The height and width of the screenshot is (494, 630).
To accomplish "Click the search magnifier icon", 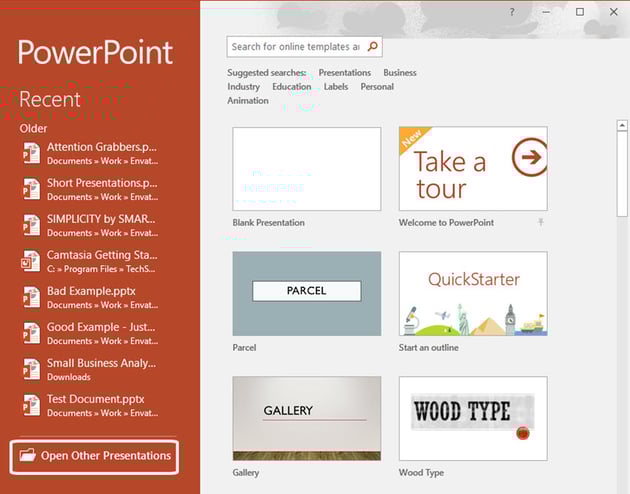I will coord(372,47).
